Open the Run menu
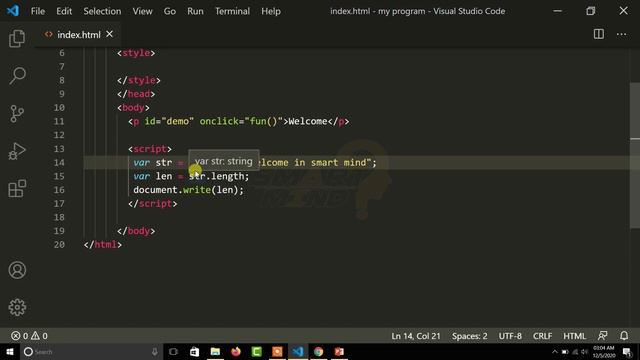This screenshot has width=640, height=360. click(x=195, y=11)
